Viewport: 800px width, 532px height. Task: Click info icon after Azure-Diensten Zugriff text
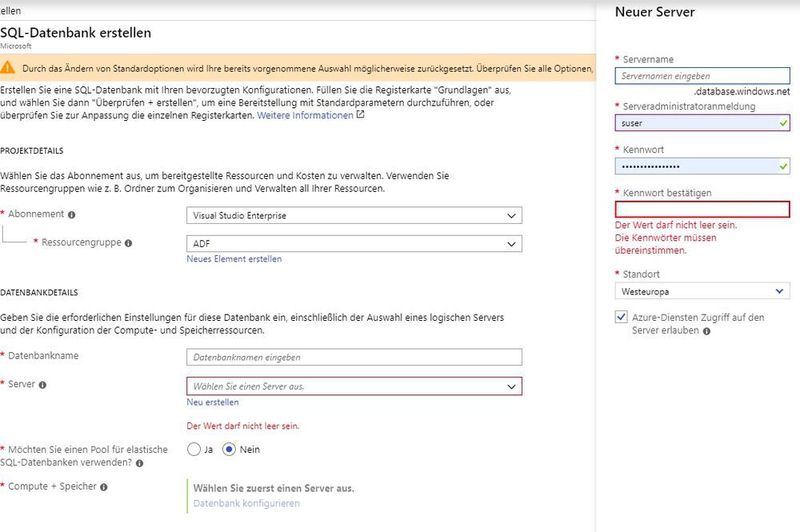click(x=707, y=331)
